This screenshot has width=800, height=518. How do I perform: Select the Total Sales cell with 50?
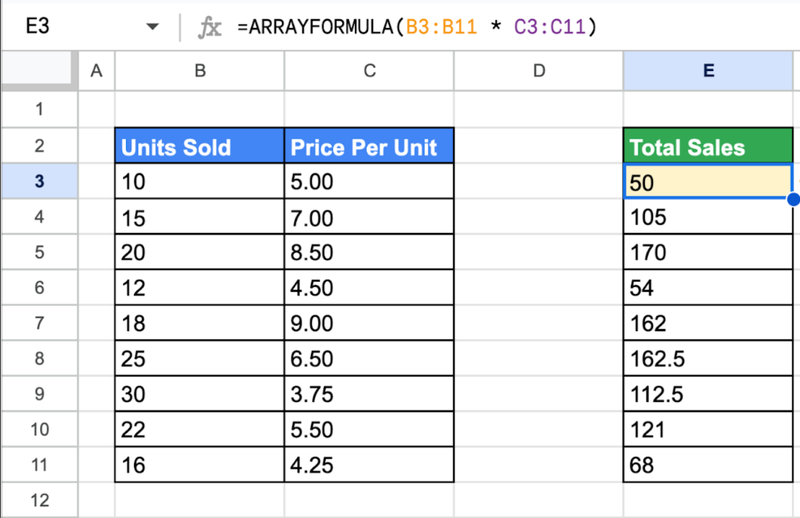point(708,181)
